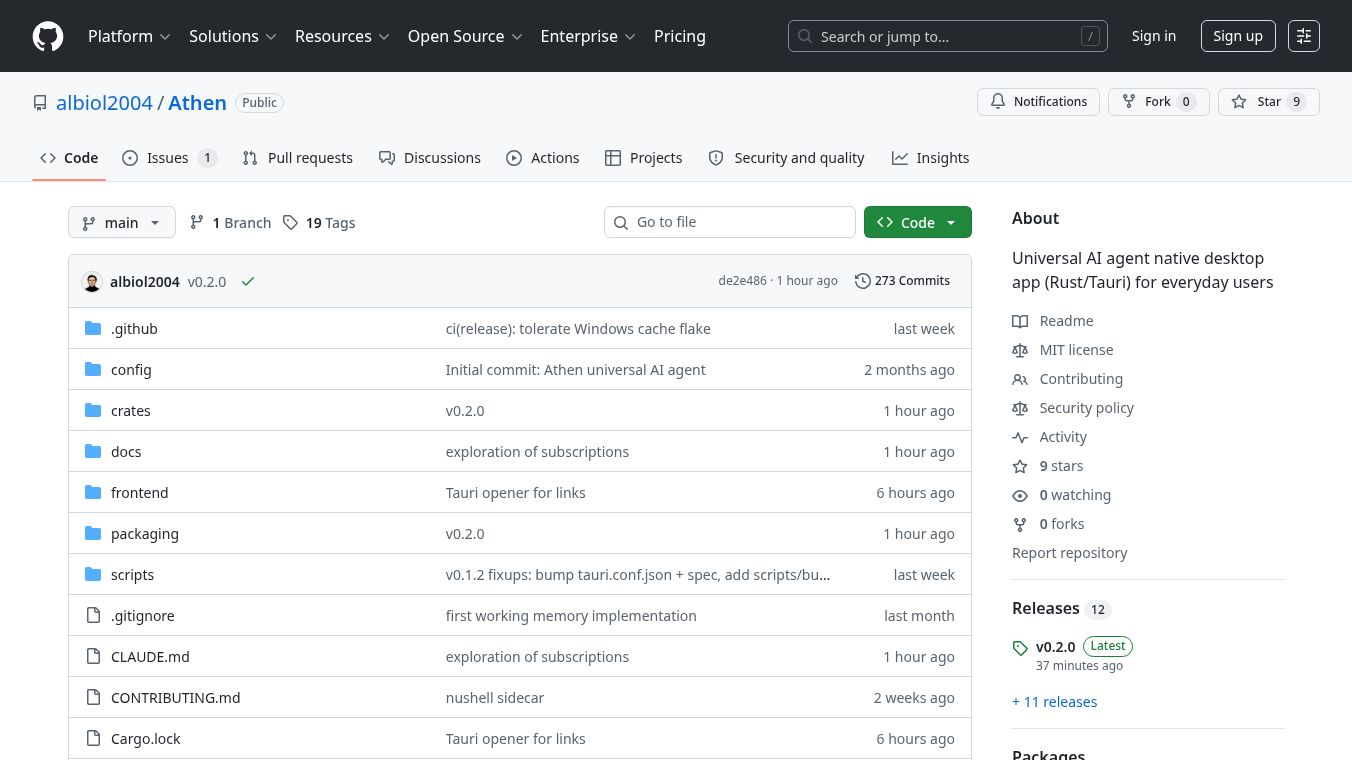The height and width of the screenshot is (760, 1352).
Task: Click the Contributing people icon
Action: [x=1020, y=379]
